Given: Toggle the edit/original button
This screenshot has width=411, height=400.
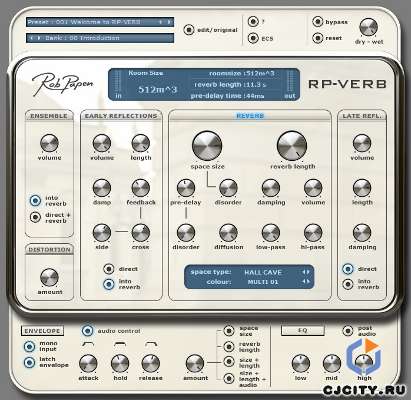Looking at the screenshot, I should [189, 30].
